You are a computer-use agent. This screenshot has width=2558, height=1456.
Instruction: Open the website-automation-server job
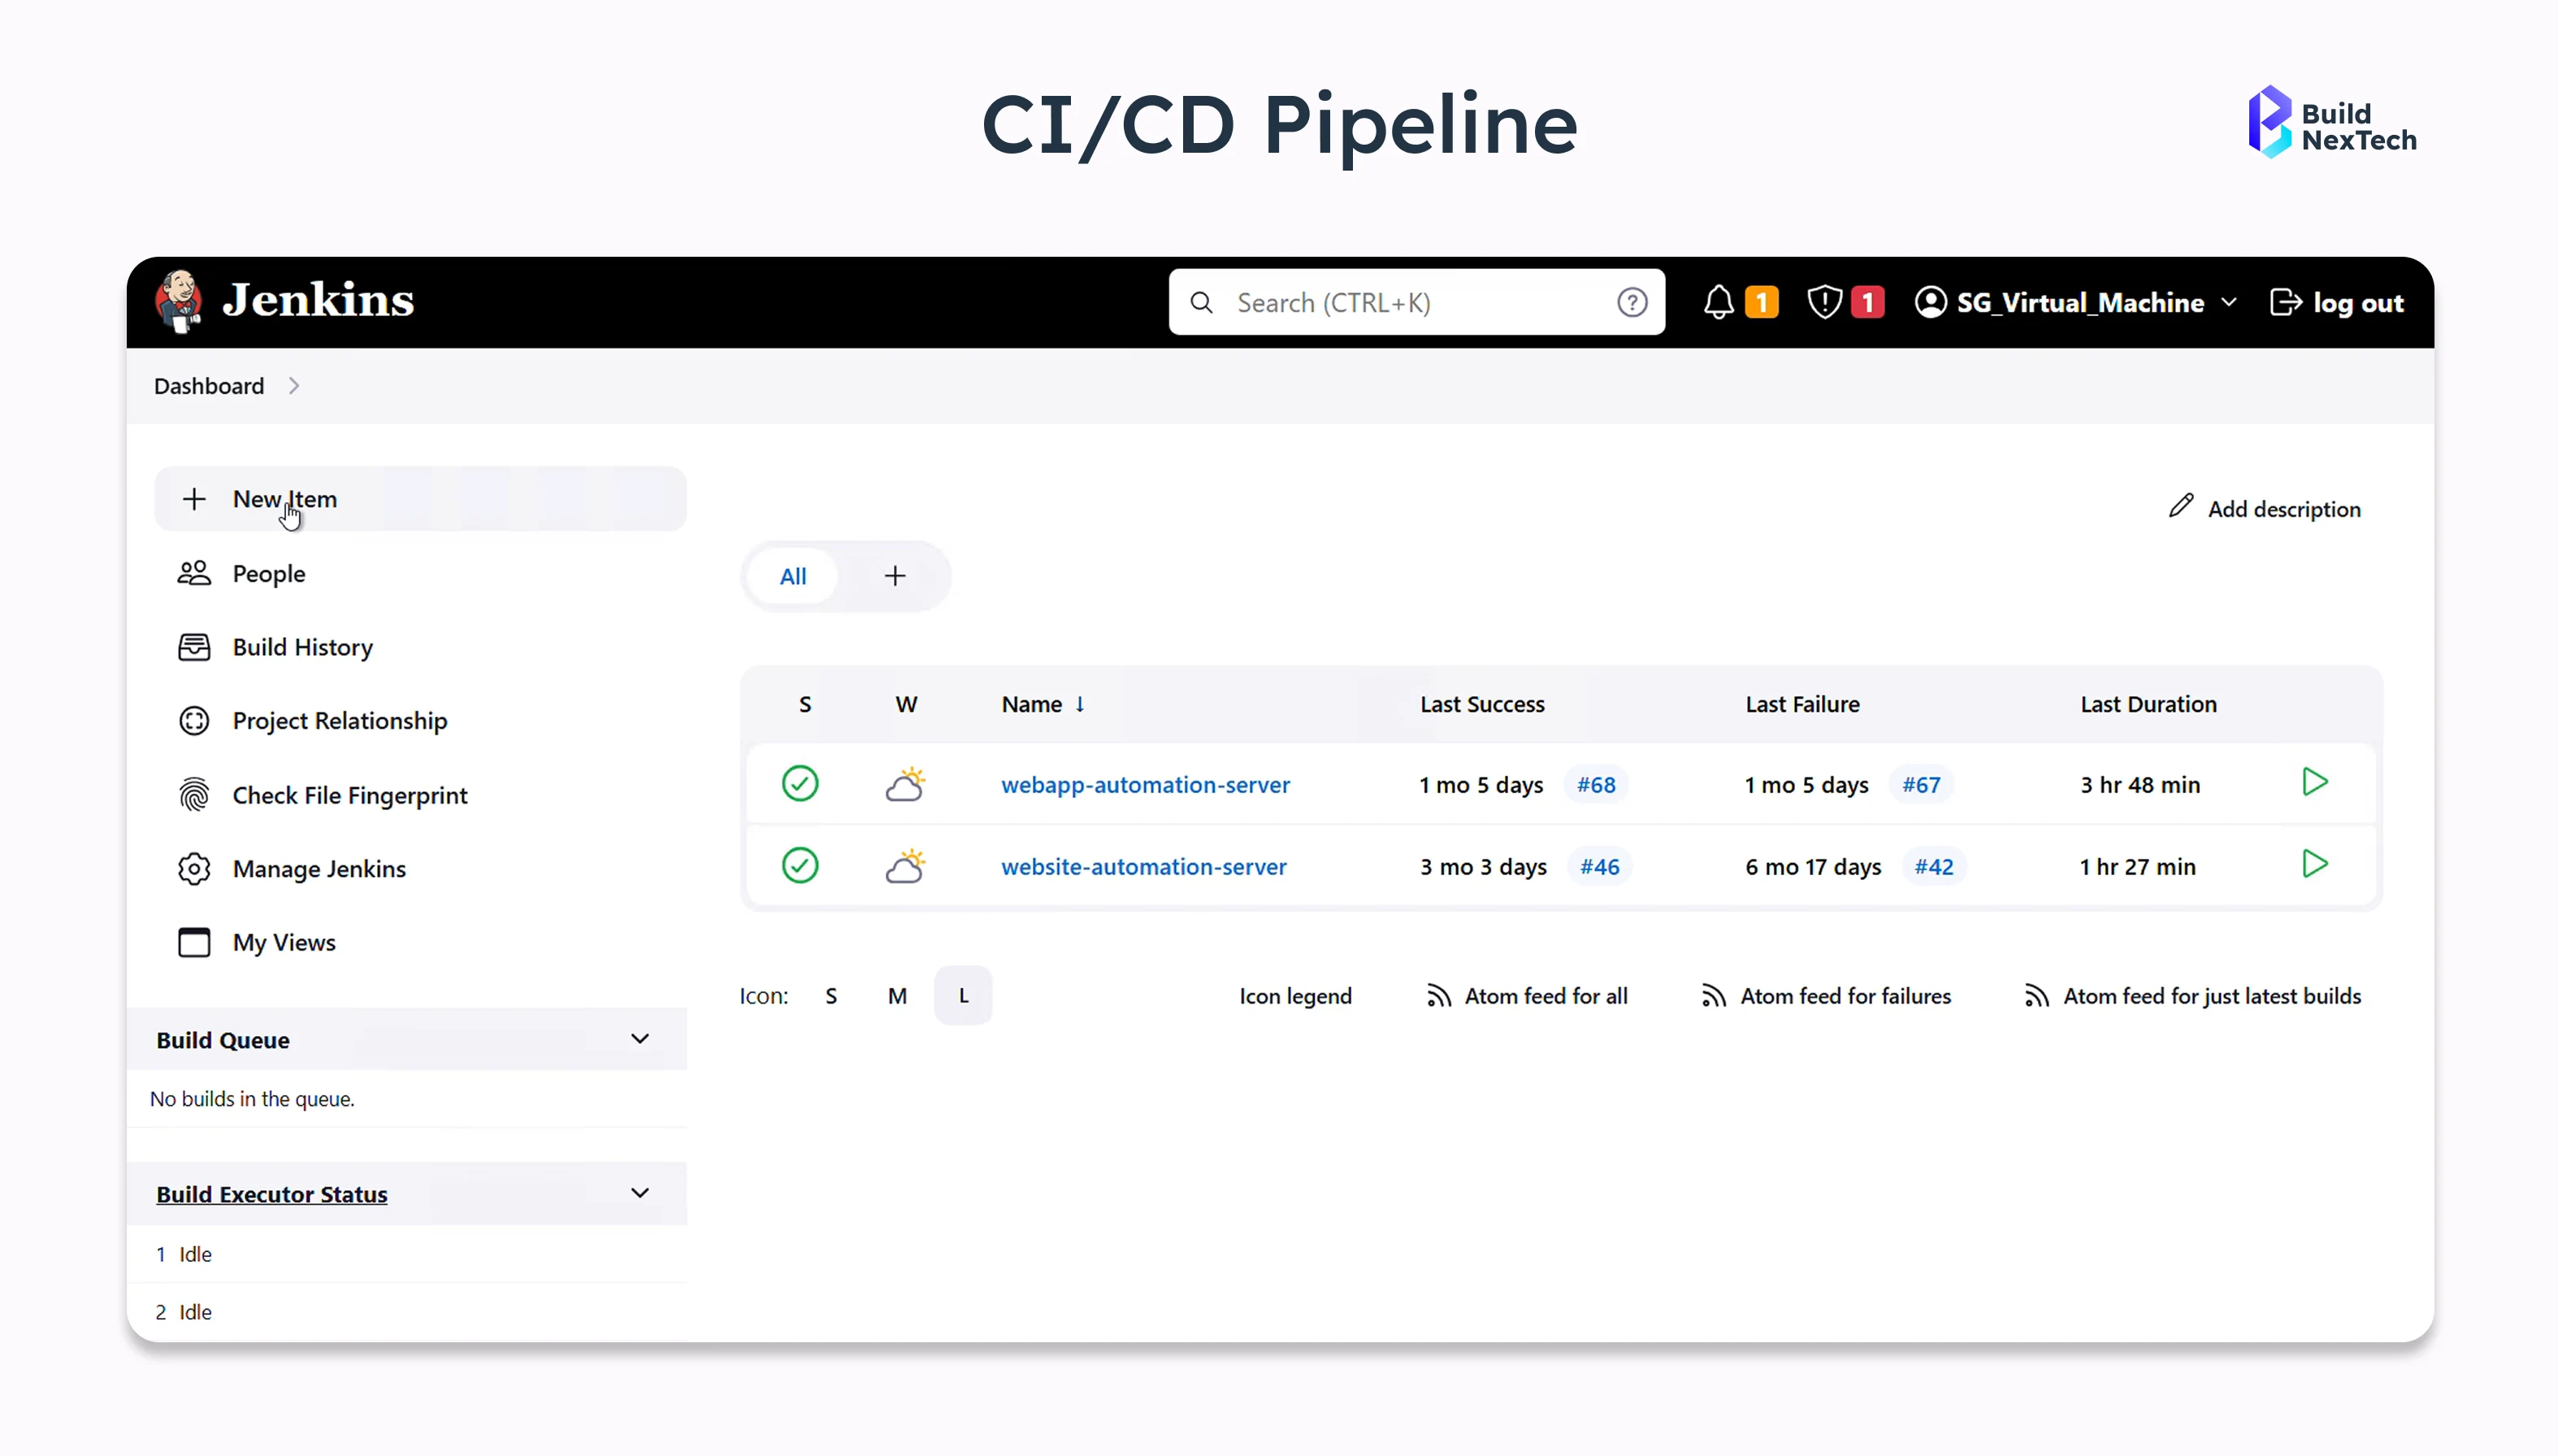pyautogui.click(x=1143, y=866)
